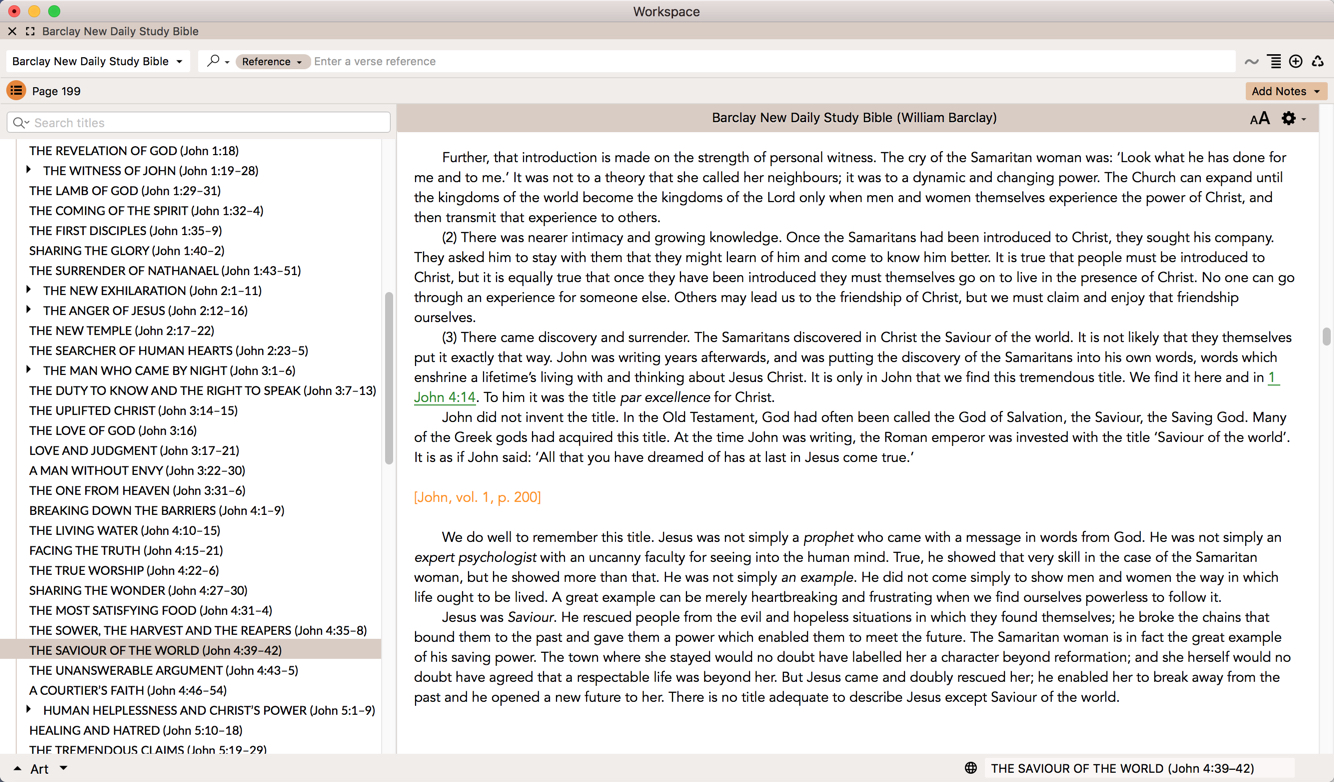Screen dimensions: 1334x782
Task: Click the recycle arrows icon
Action: [x=1318, y=62]
